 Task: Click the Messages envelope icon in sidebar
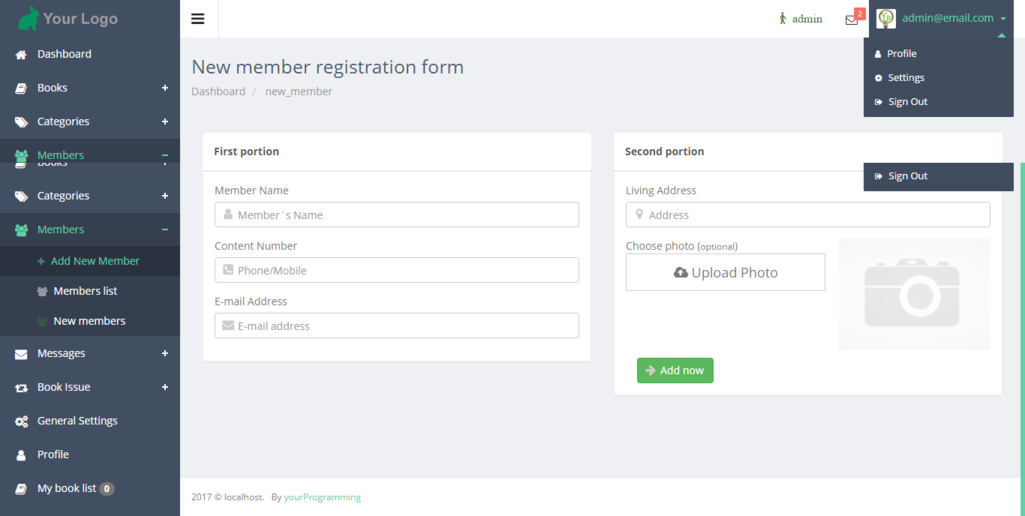click(21, 353)
